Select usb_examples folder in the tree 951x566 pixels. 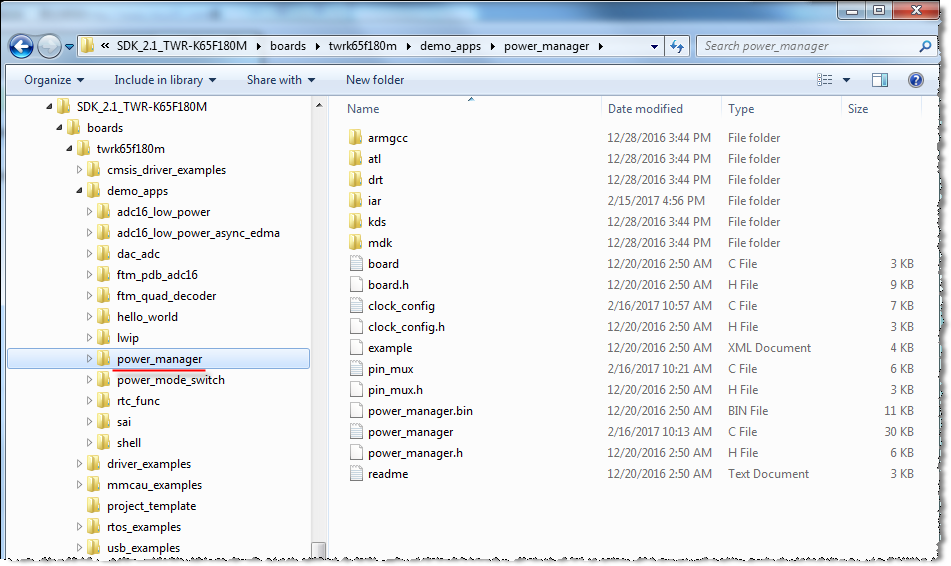coord(144,548)
